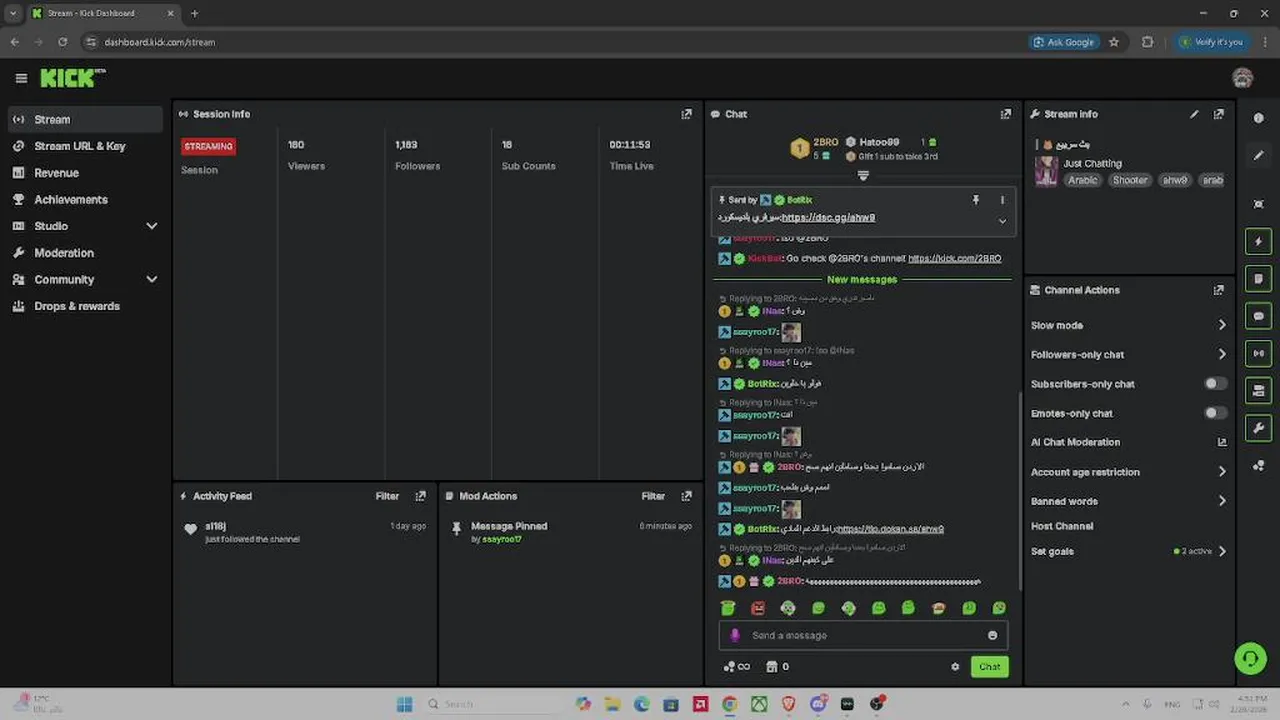Send message with green Chat button
The width and height of the screenshot is (1280, 720).
[x=989, y=667]
